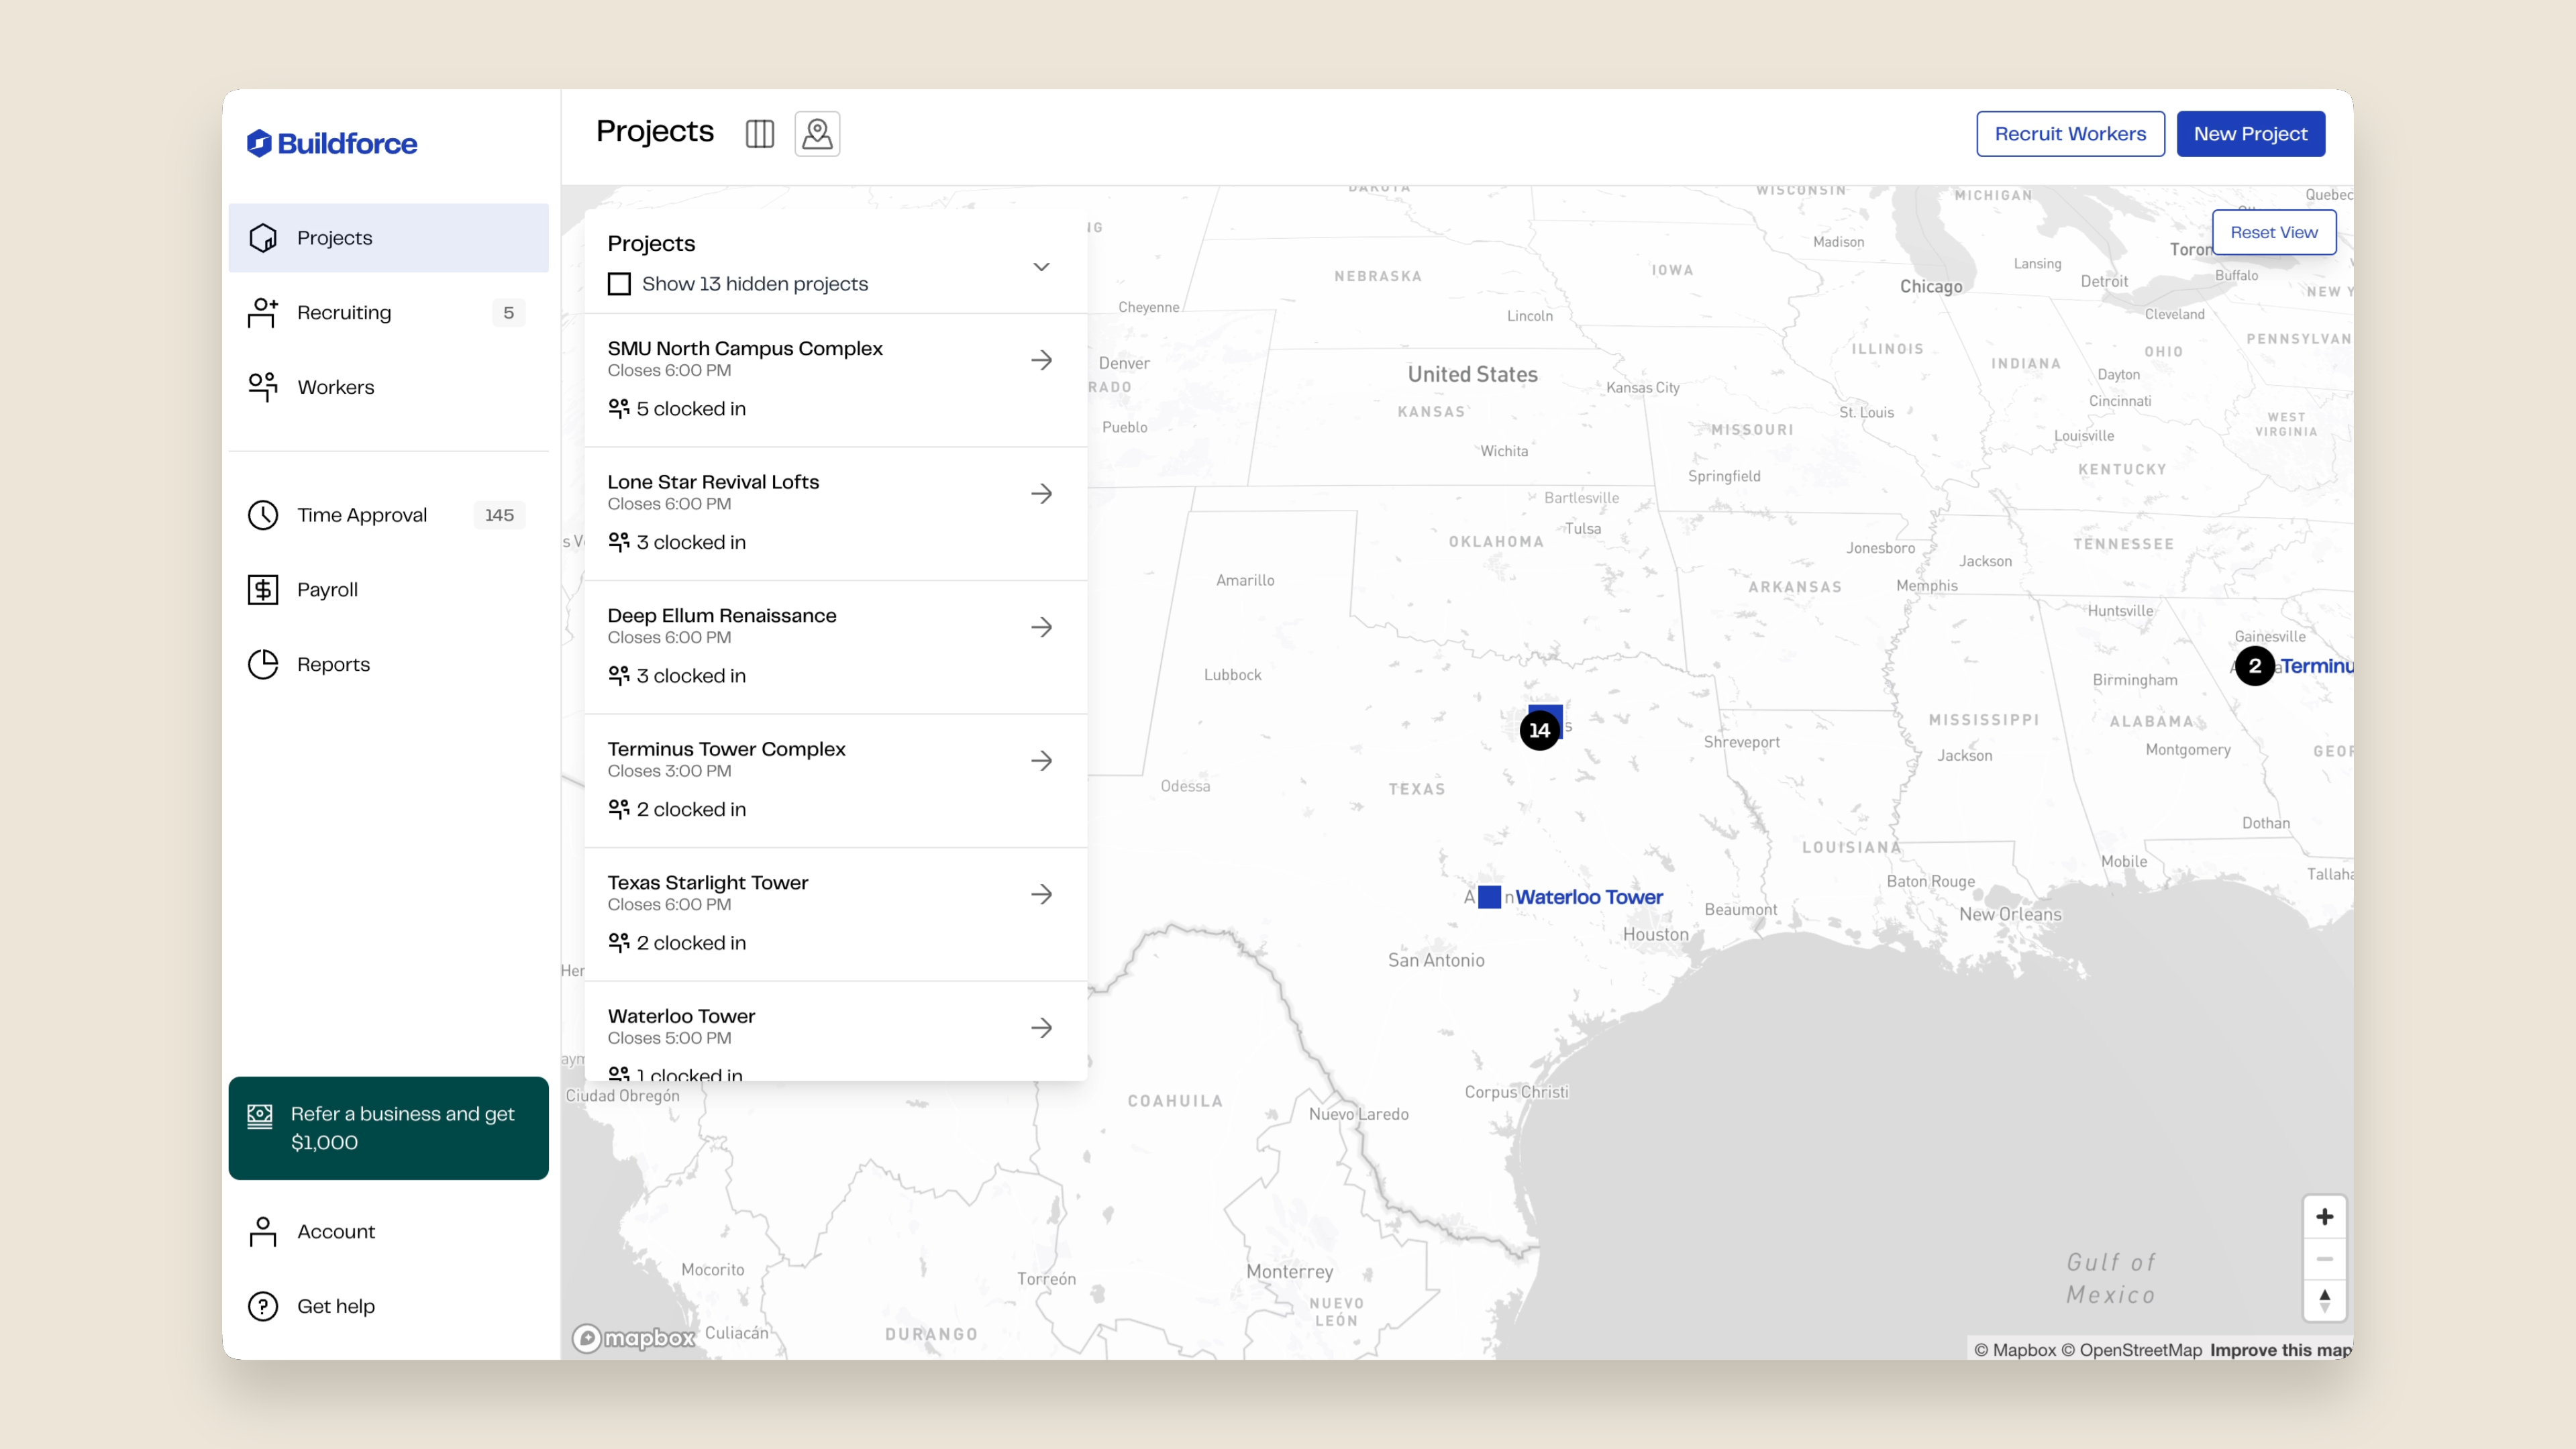
Task: Click the Projects cube icon in sidebar
Action: 263,238
